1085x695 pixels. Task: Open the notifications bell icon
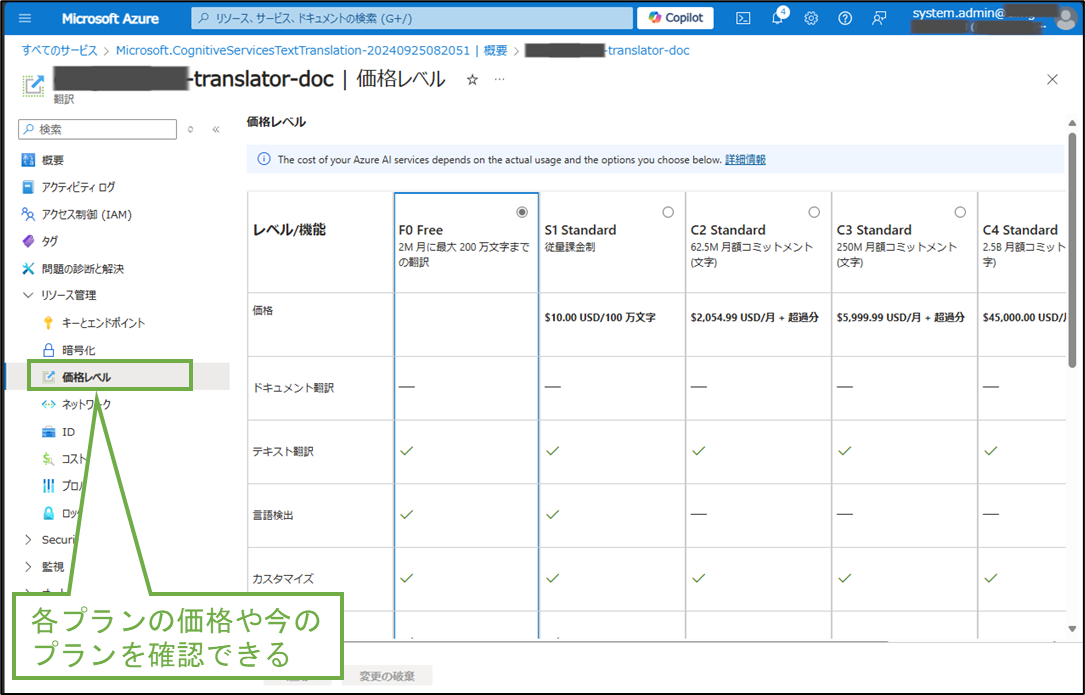(777, 19)
